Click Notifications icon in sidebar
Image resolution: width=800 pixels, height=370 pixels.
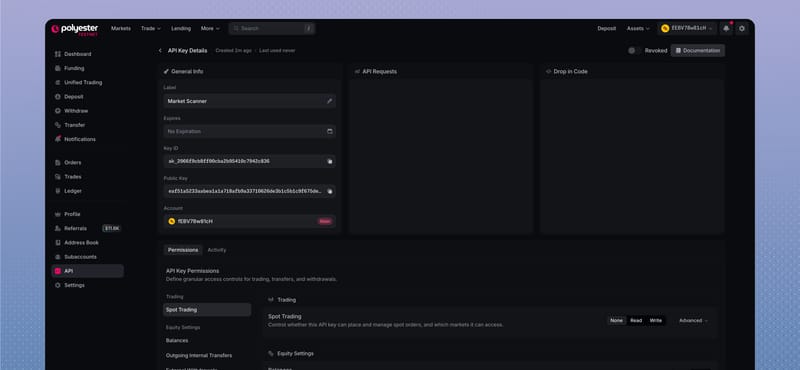click(x=58, y=139)
